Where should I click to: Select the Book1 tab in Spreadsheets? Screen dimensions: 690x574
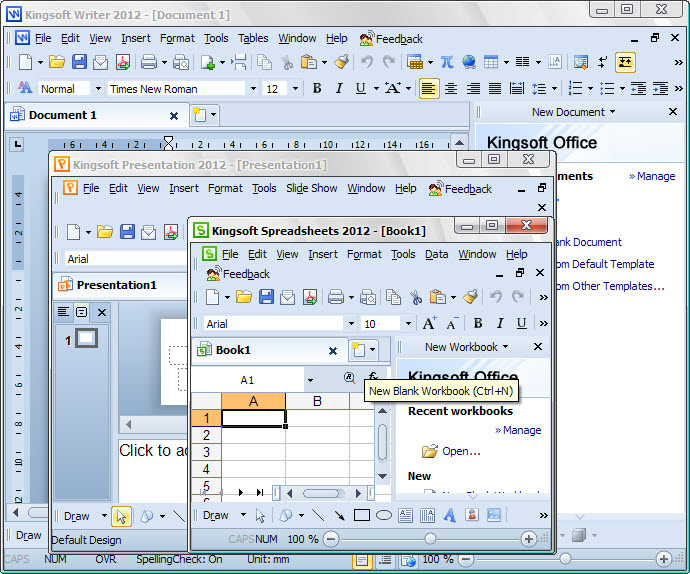[269, 350]
